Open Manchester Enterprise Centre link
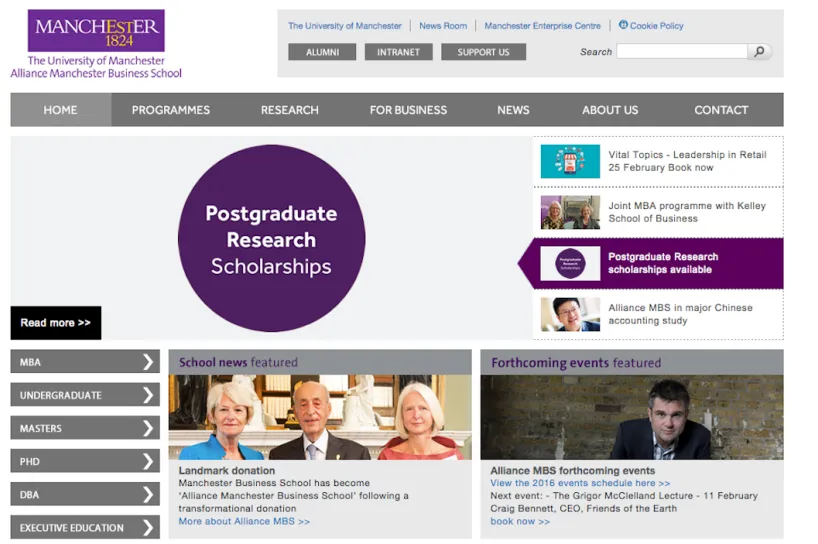The image size is (818, 544). [x=543, y=26]
